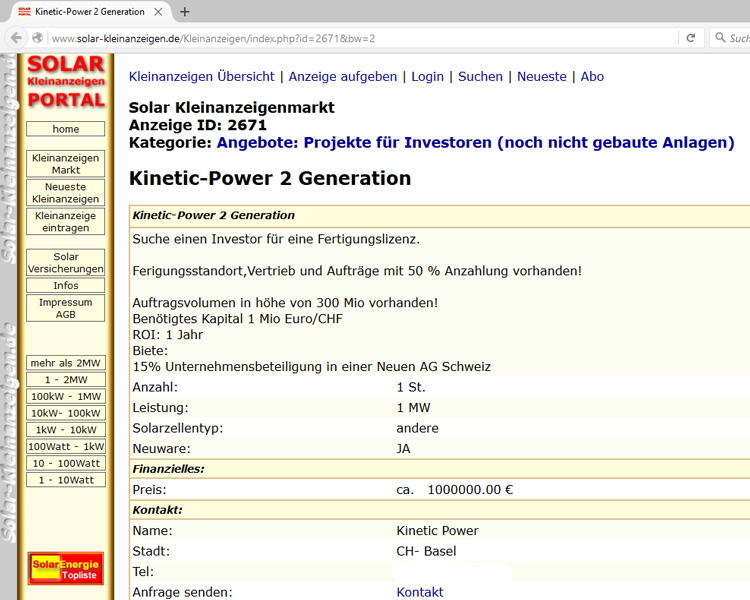Click the SOLAR Kleinanzeigen PORTAL logo
The height and width of the screenshot is (600, 750).
click(66, 83)
